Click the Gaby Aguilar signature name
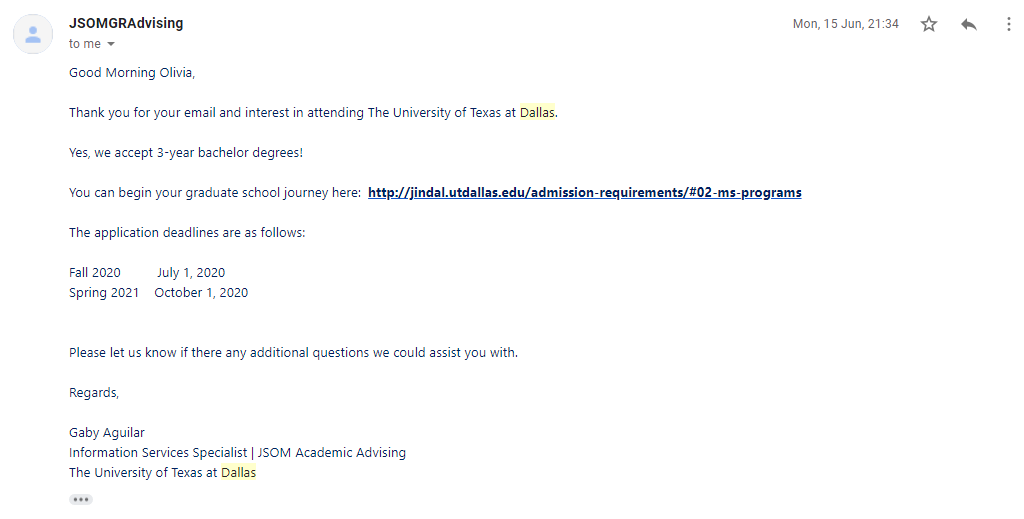Viewport: 1024px width, 519px height. coord(107,433)
